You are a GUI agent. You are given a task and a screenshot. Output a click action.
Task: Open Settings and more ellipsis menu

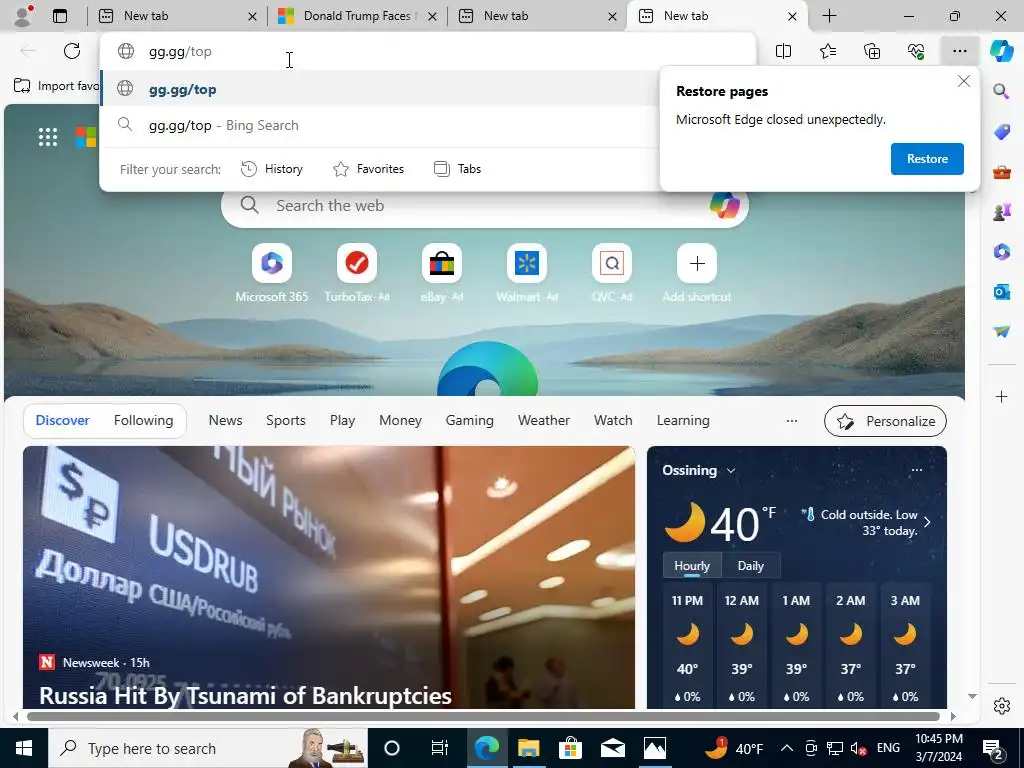959,51
